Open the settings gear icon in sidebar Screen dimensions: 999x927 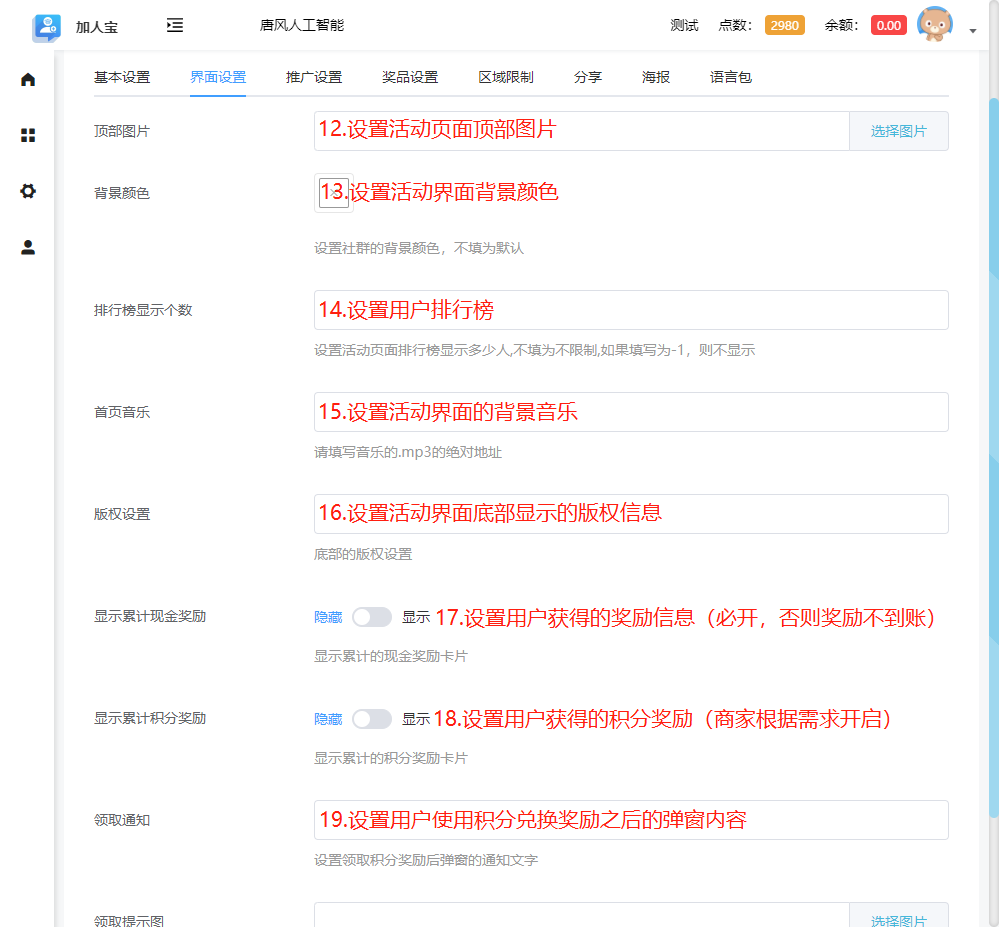click(27, 191)
